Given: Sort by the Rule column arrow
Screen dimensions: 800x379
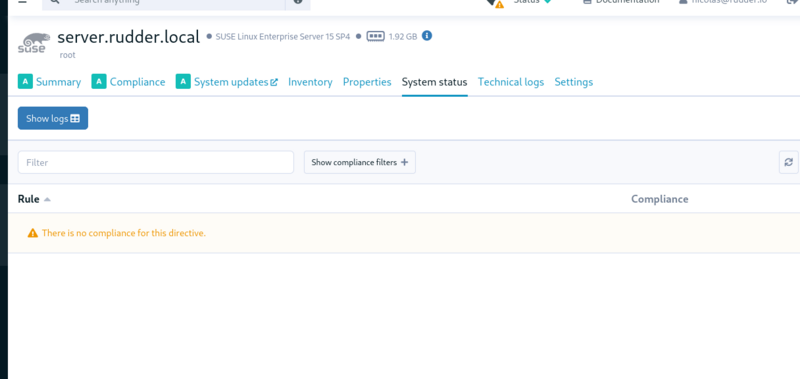Looking at the screenshot, I should tap(47, 199).
